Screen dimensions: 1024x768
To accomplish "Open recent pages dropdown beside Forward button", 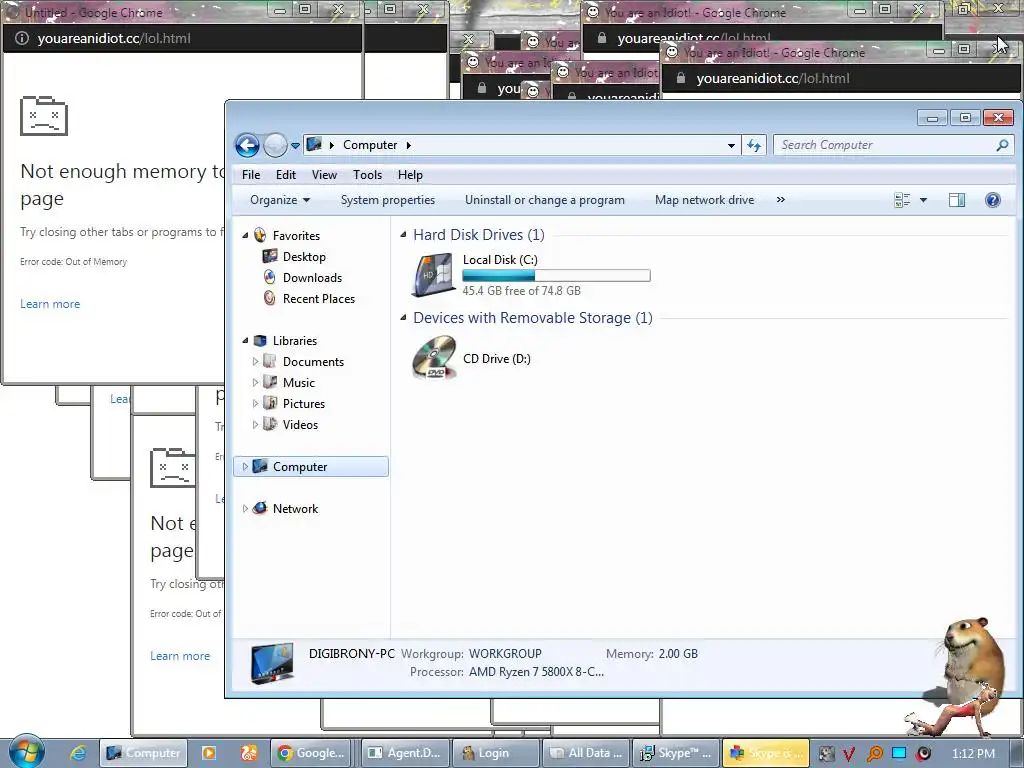I will tap(295, 146).
